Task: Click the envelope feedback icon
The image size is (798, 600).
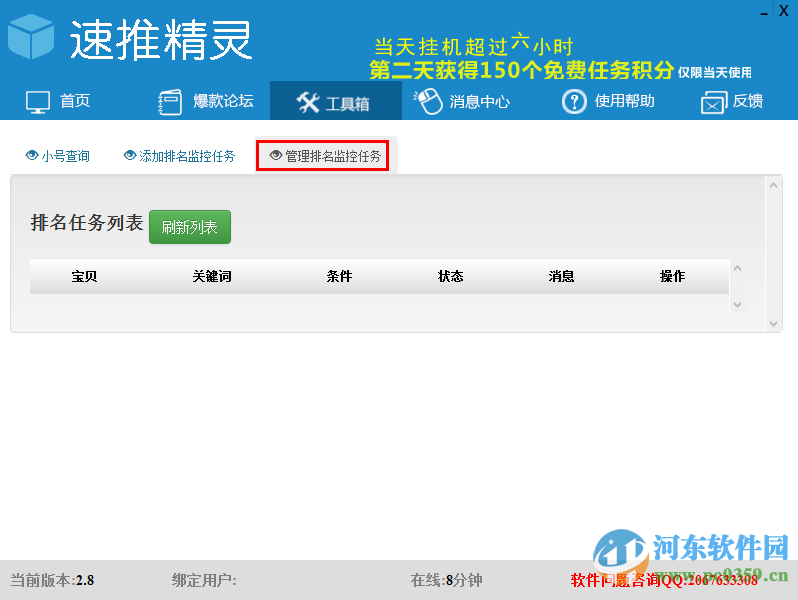Action: point(714,102)
